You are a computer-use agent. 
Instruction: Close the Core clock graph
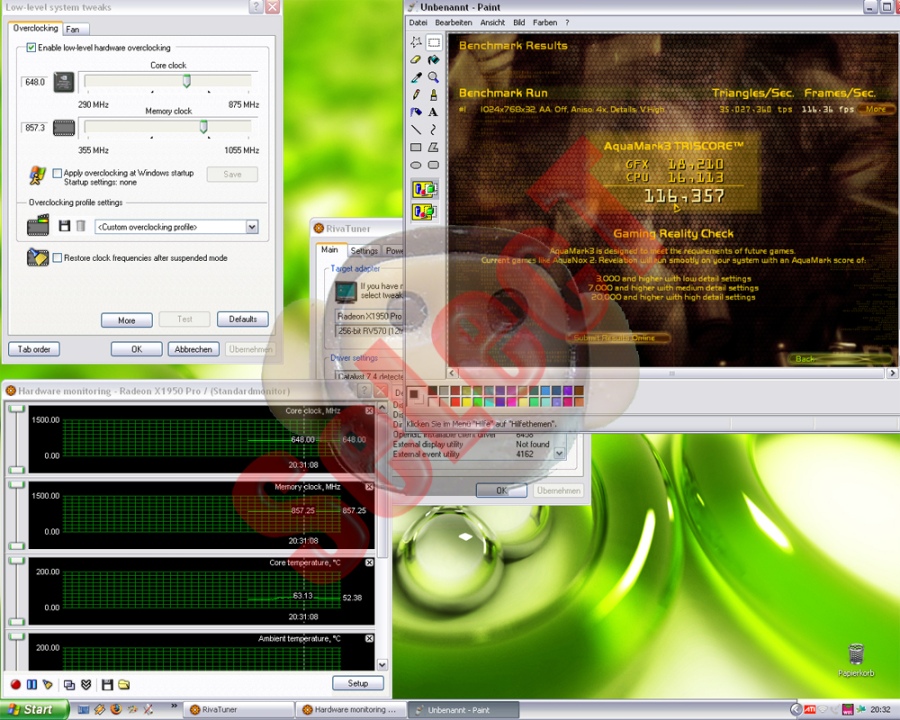click(369, 411)
